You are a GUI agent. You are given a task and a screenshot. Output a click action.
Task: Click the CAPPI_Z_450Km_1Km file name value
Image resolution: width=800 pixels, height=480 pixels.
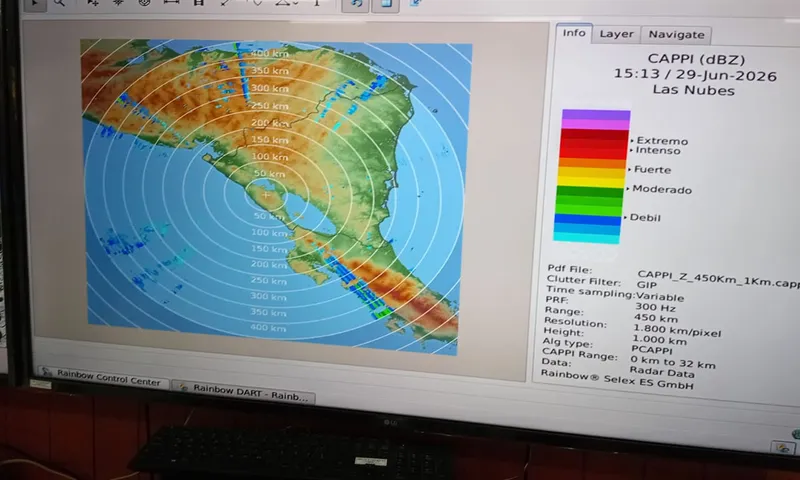718,279
